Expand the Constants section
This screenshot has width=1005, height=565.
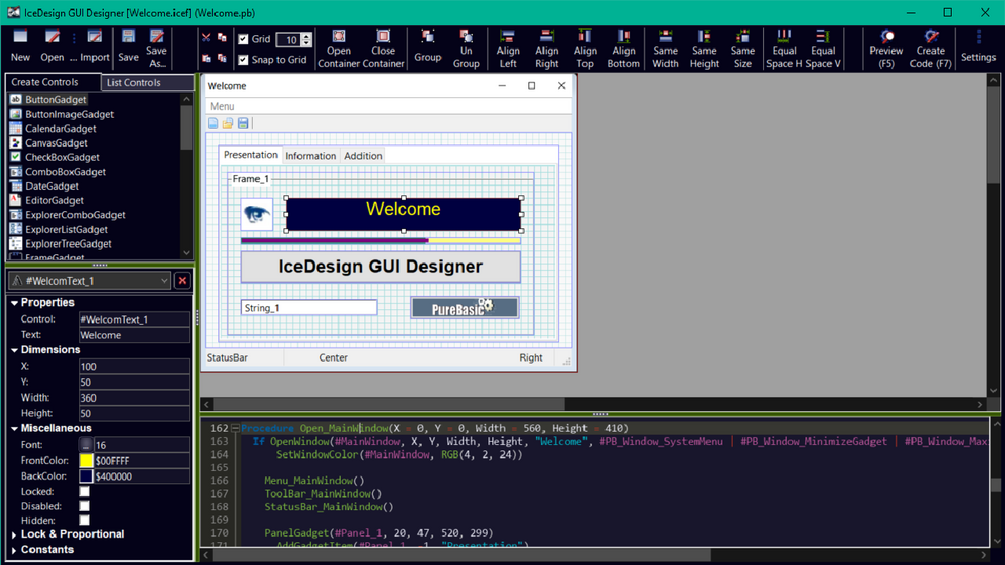click(14, 550)
